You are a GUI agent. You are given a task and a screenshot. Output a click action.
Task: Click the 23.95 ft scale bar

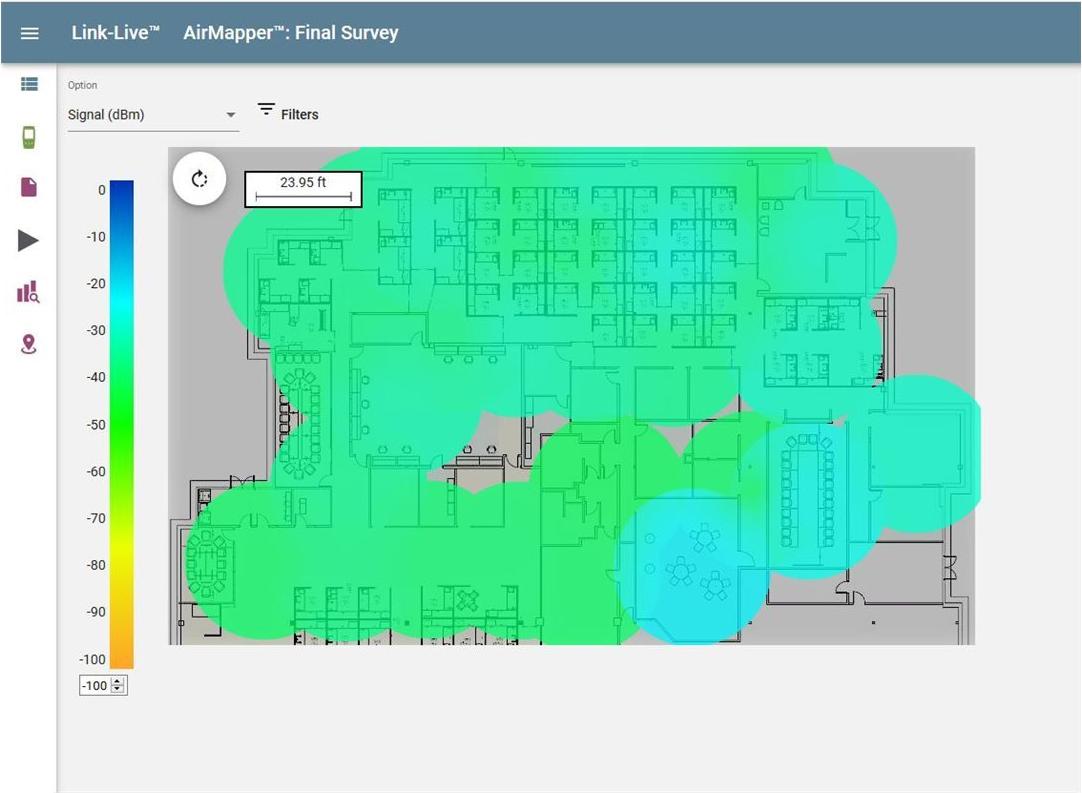point(303,188)
